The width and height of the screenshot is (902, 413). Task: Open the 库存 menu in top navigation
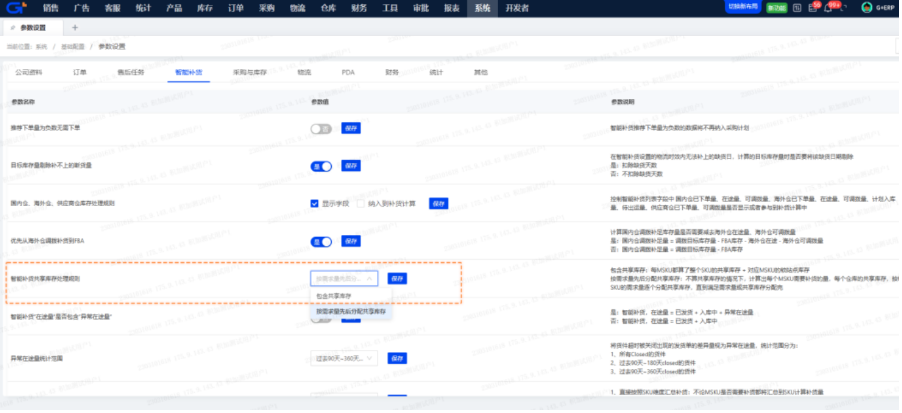pyautogui.click(x=200, y=7)
